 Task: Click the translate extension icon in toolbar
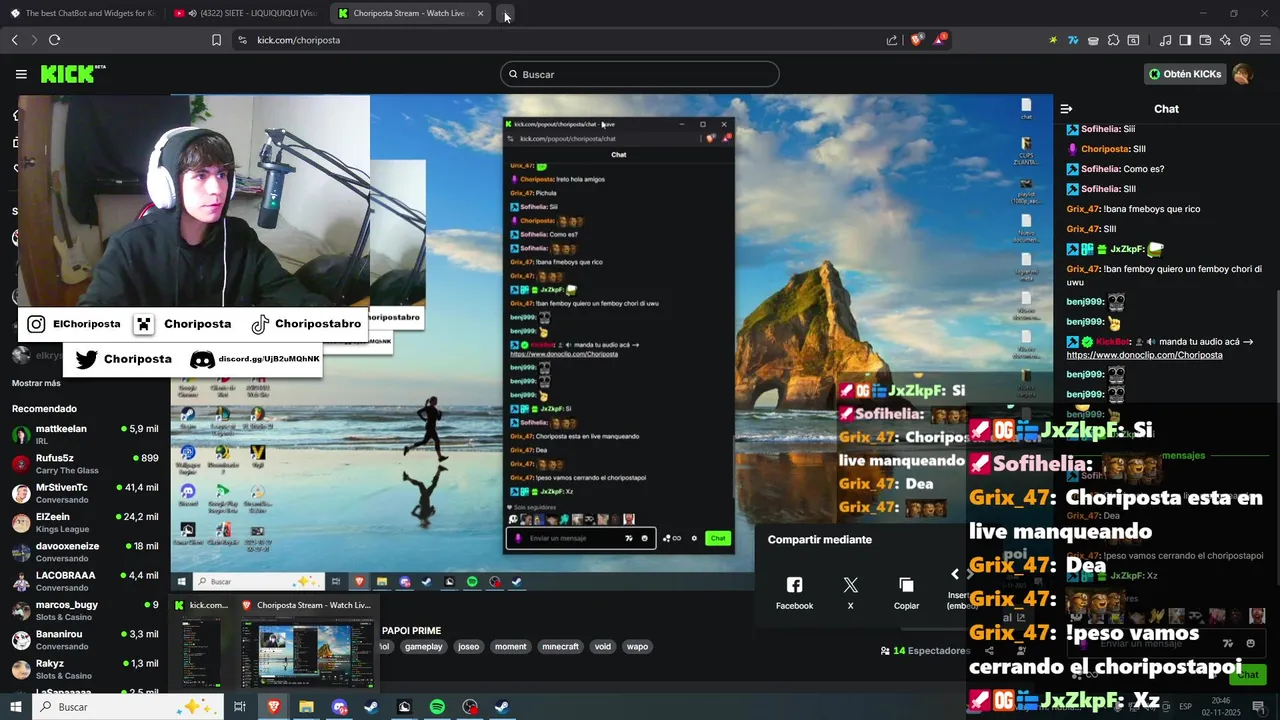pos(1073,40)
